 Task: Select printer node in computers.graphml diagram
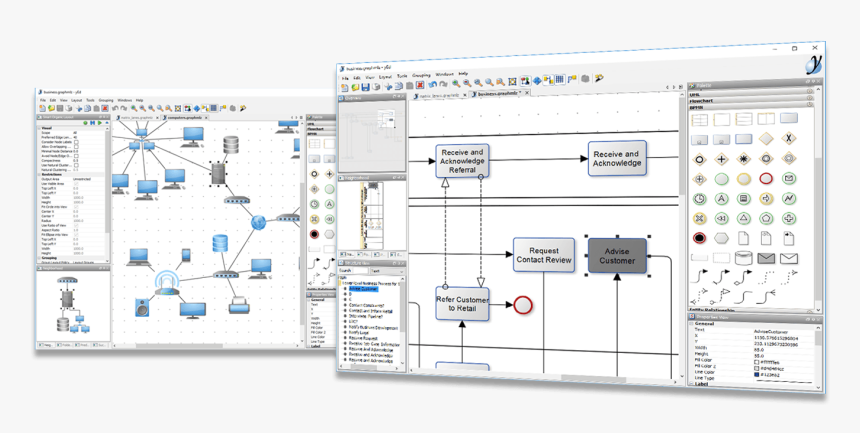pyautogui.click(x=239, y=305)
